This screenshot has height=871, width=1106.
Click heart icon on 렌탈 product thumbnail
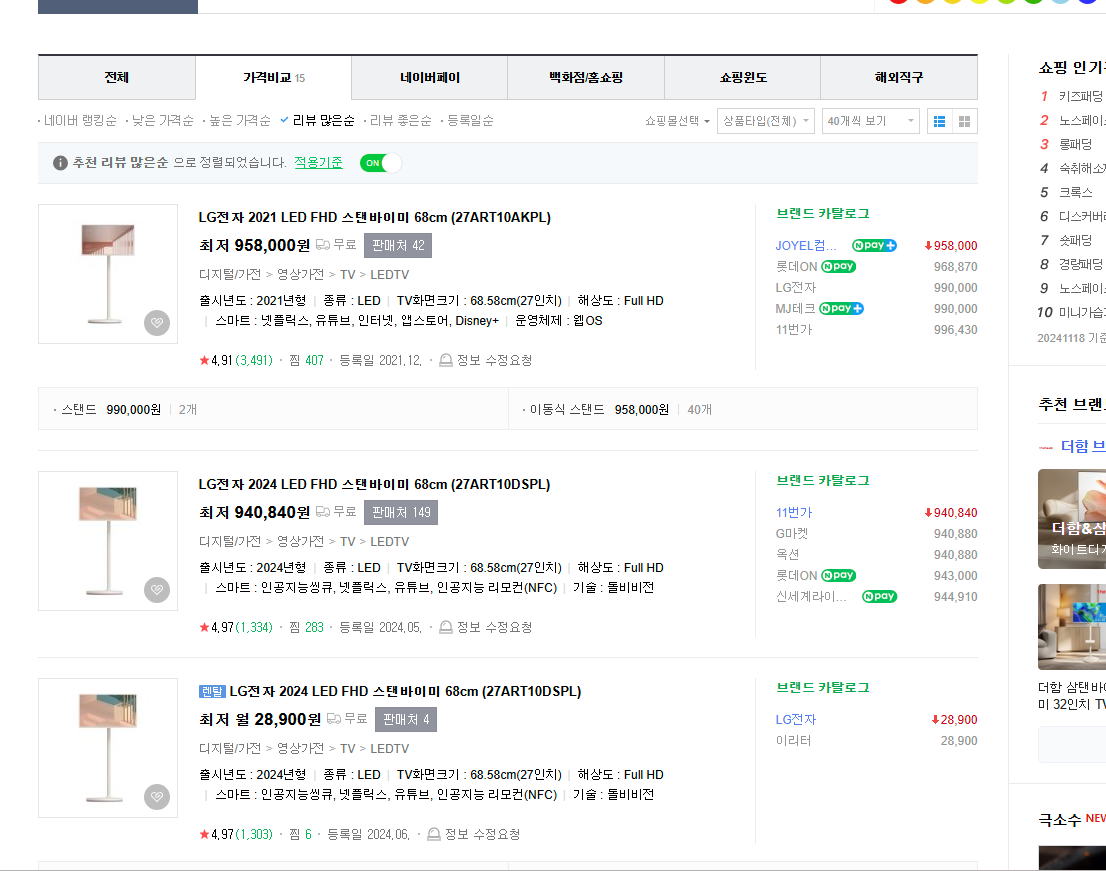[157, 797]
